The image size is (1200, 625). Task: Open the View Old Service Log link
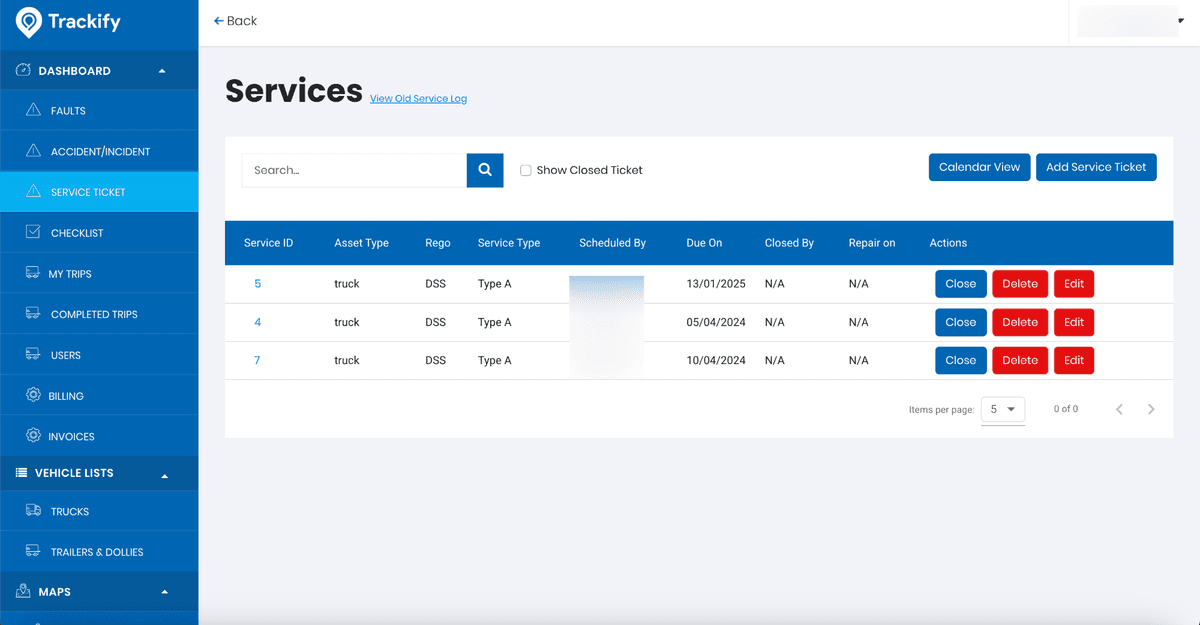pos(418,99)
